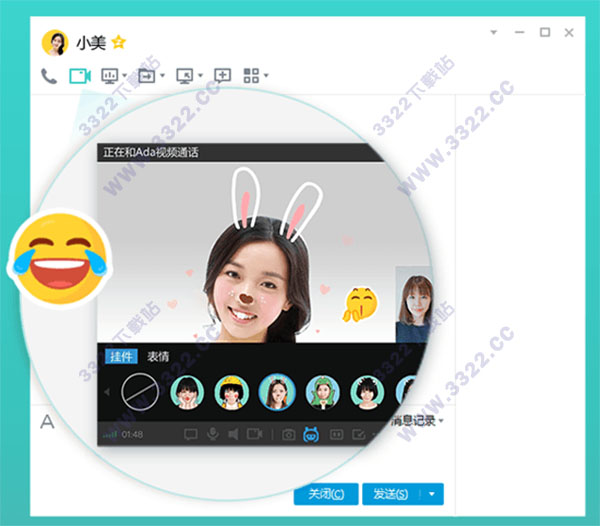Choose the fifth sticker avatar with spiky hair

(367, 392)
